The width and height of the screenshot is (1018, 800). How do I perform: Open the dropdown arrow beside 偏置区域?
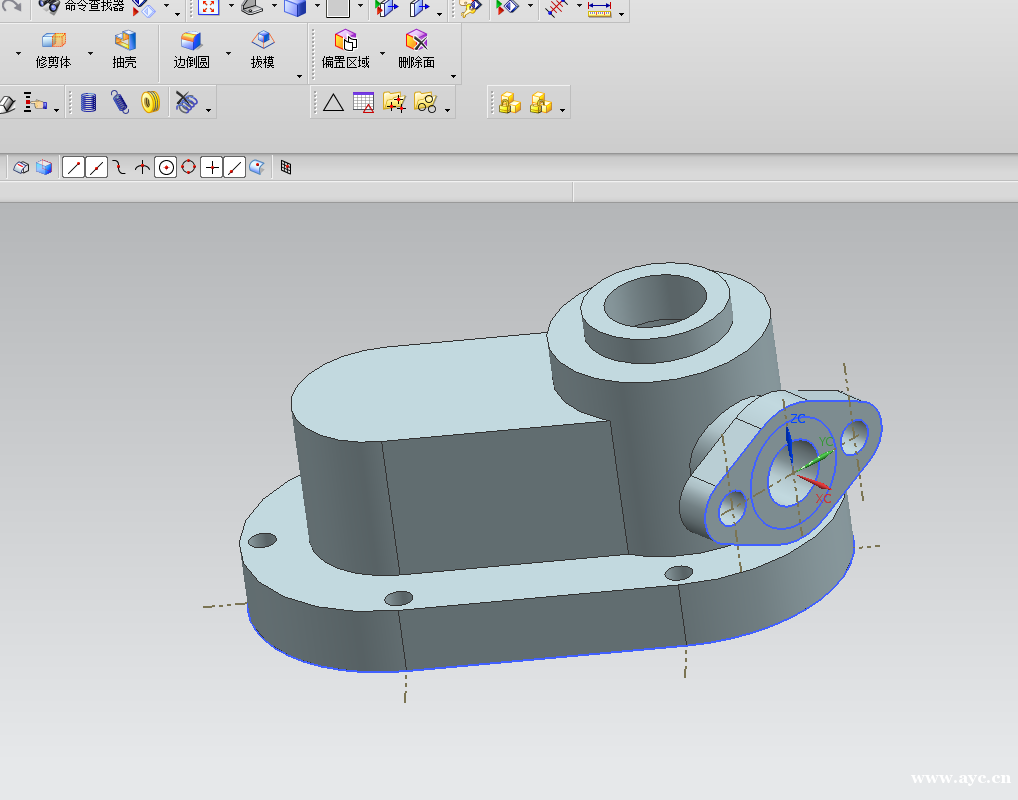tap(382, 53)
